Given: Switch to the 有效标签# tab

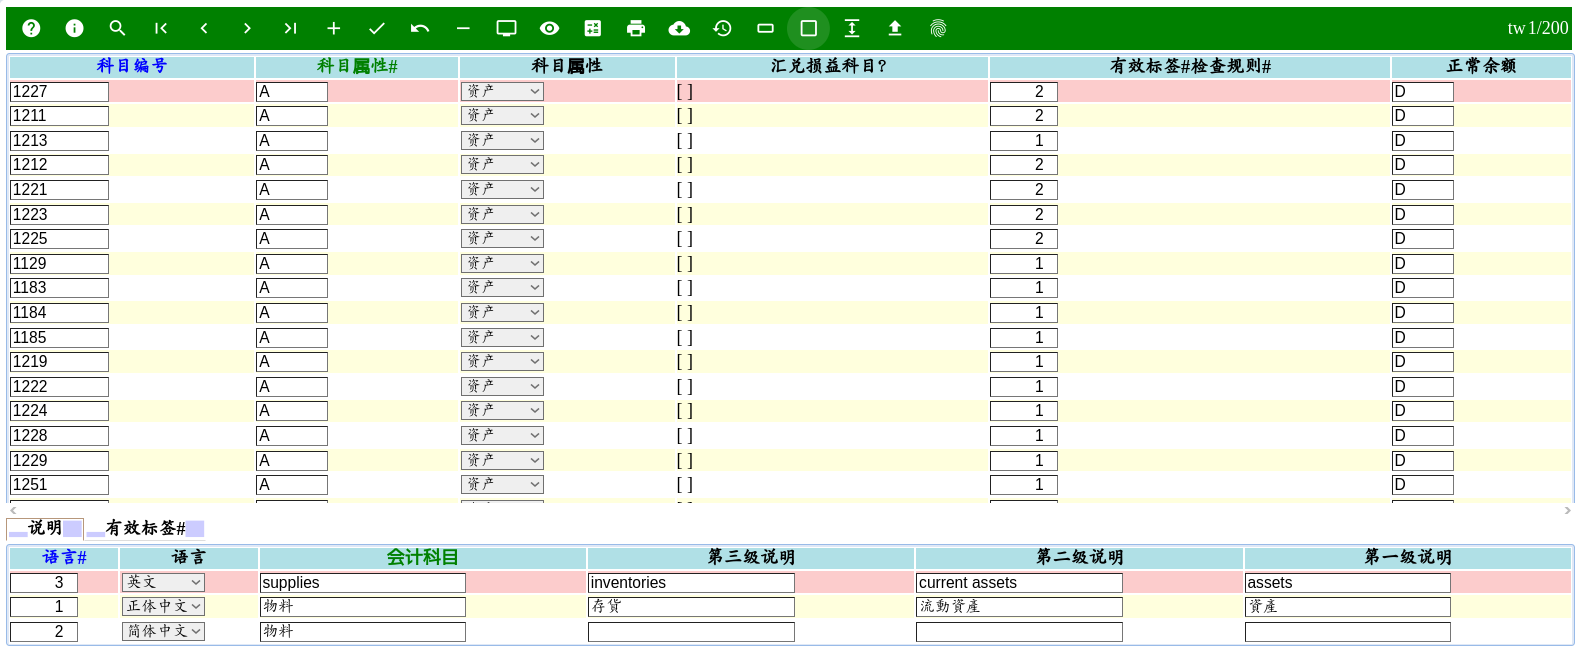Looking at the screenshot, I should (145, 528).
